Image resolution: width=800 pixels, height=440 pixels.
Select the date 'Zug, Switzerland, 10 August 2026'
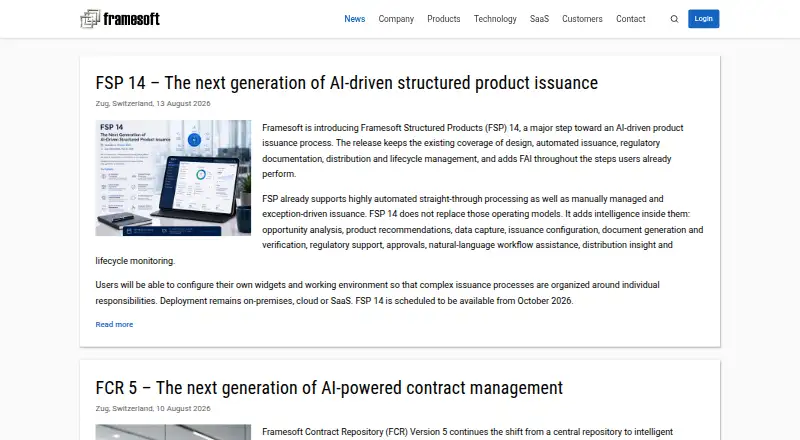pos(153,408)
